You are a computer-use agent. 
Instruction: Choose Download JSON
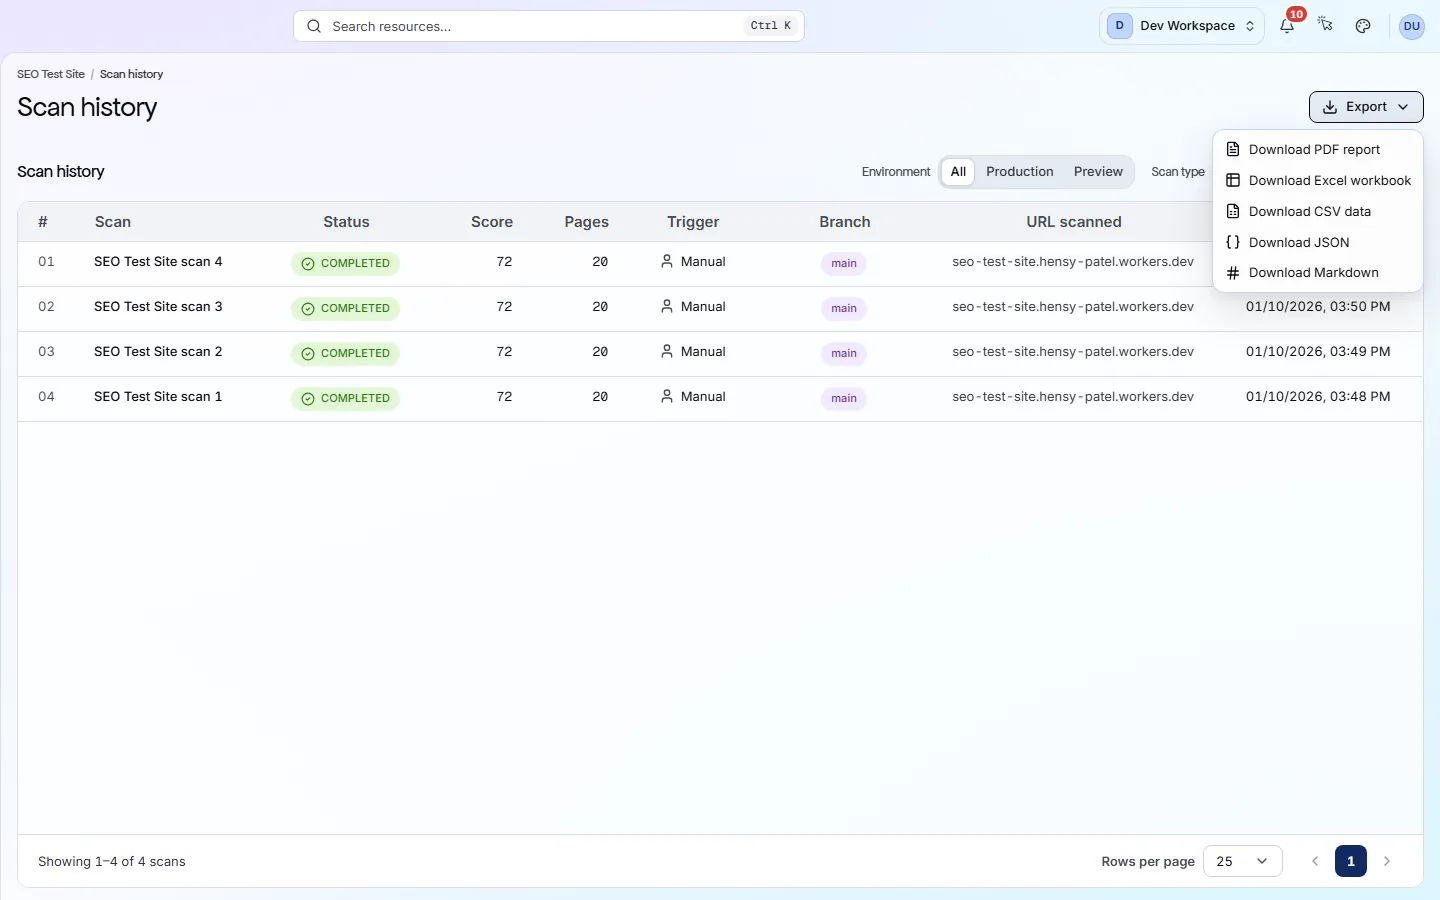pyautogui.click(x=1318, y=242)
